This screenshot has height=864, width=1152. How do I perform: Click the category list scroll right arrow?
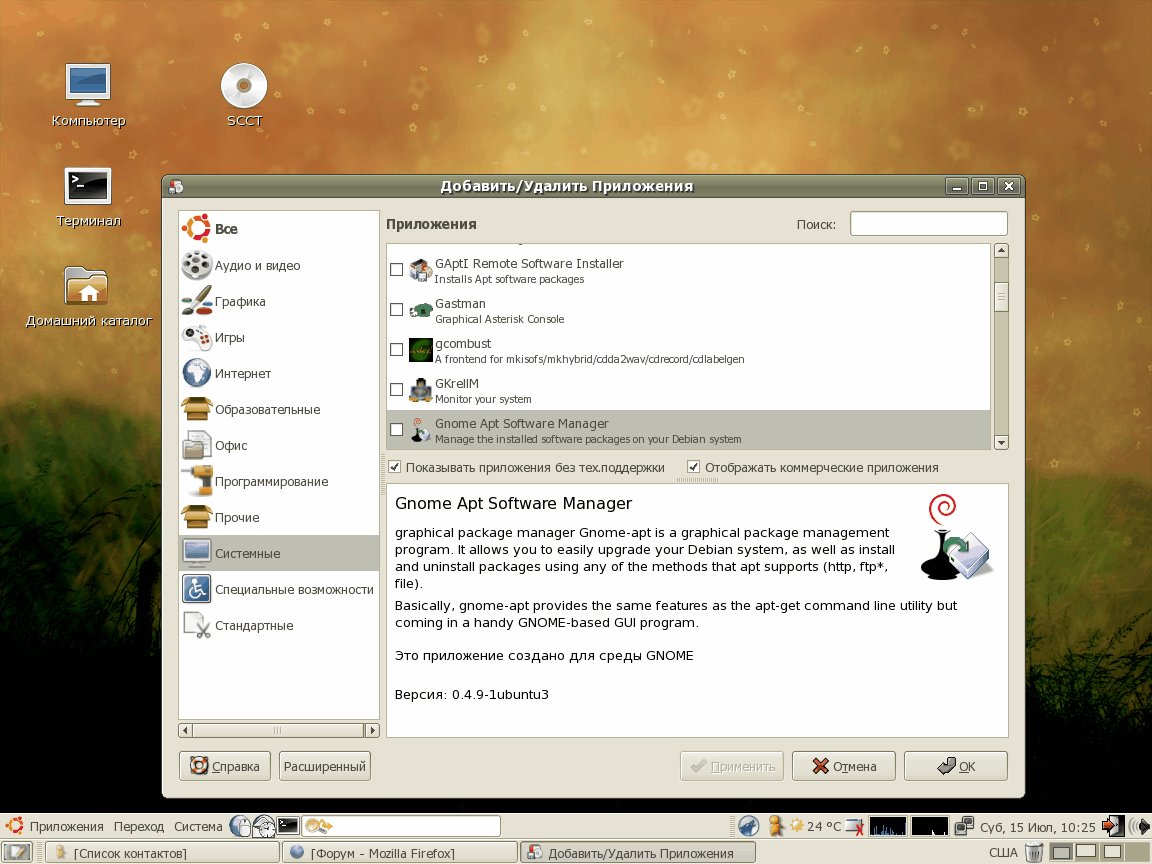pos(372,730)
